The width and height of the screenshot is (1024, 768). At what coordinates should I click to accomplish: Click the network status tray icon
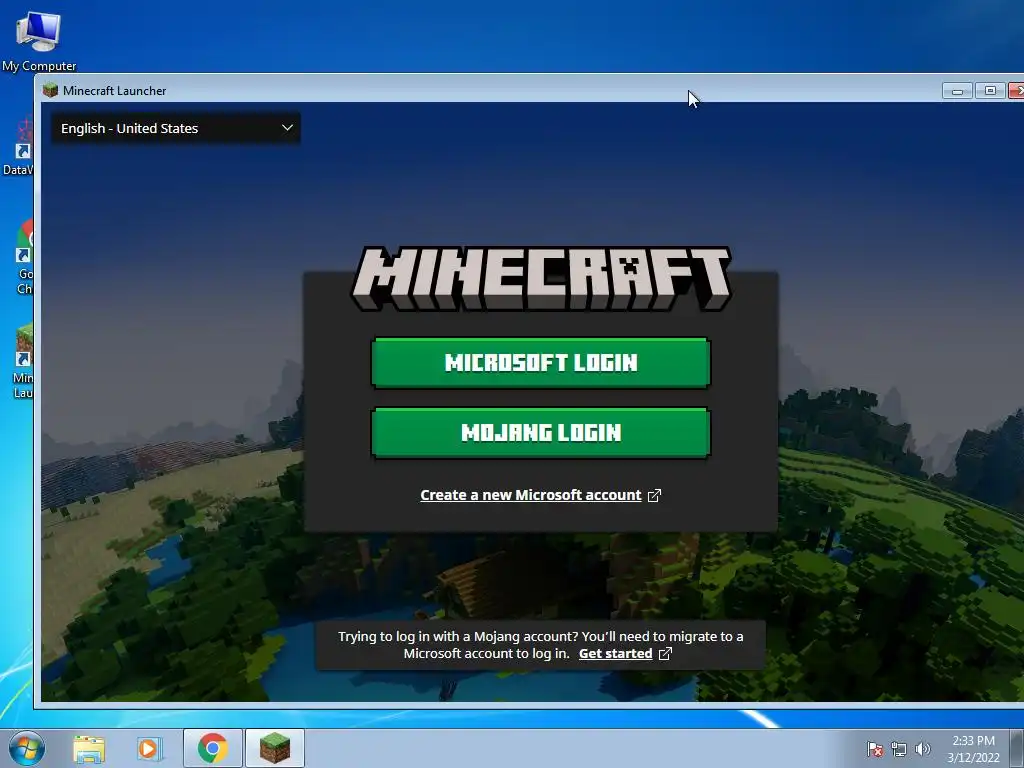tap(899, 749)
